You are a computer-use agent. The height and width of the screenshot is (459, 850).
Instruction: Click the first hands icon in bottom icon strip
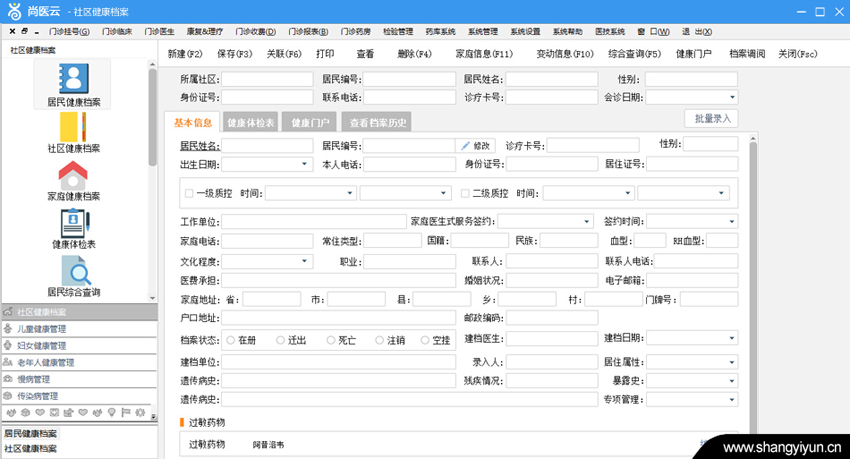tap(11, 412)
